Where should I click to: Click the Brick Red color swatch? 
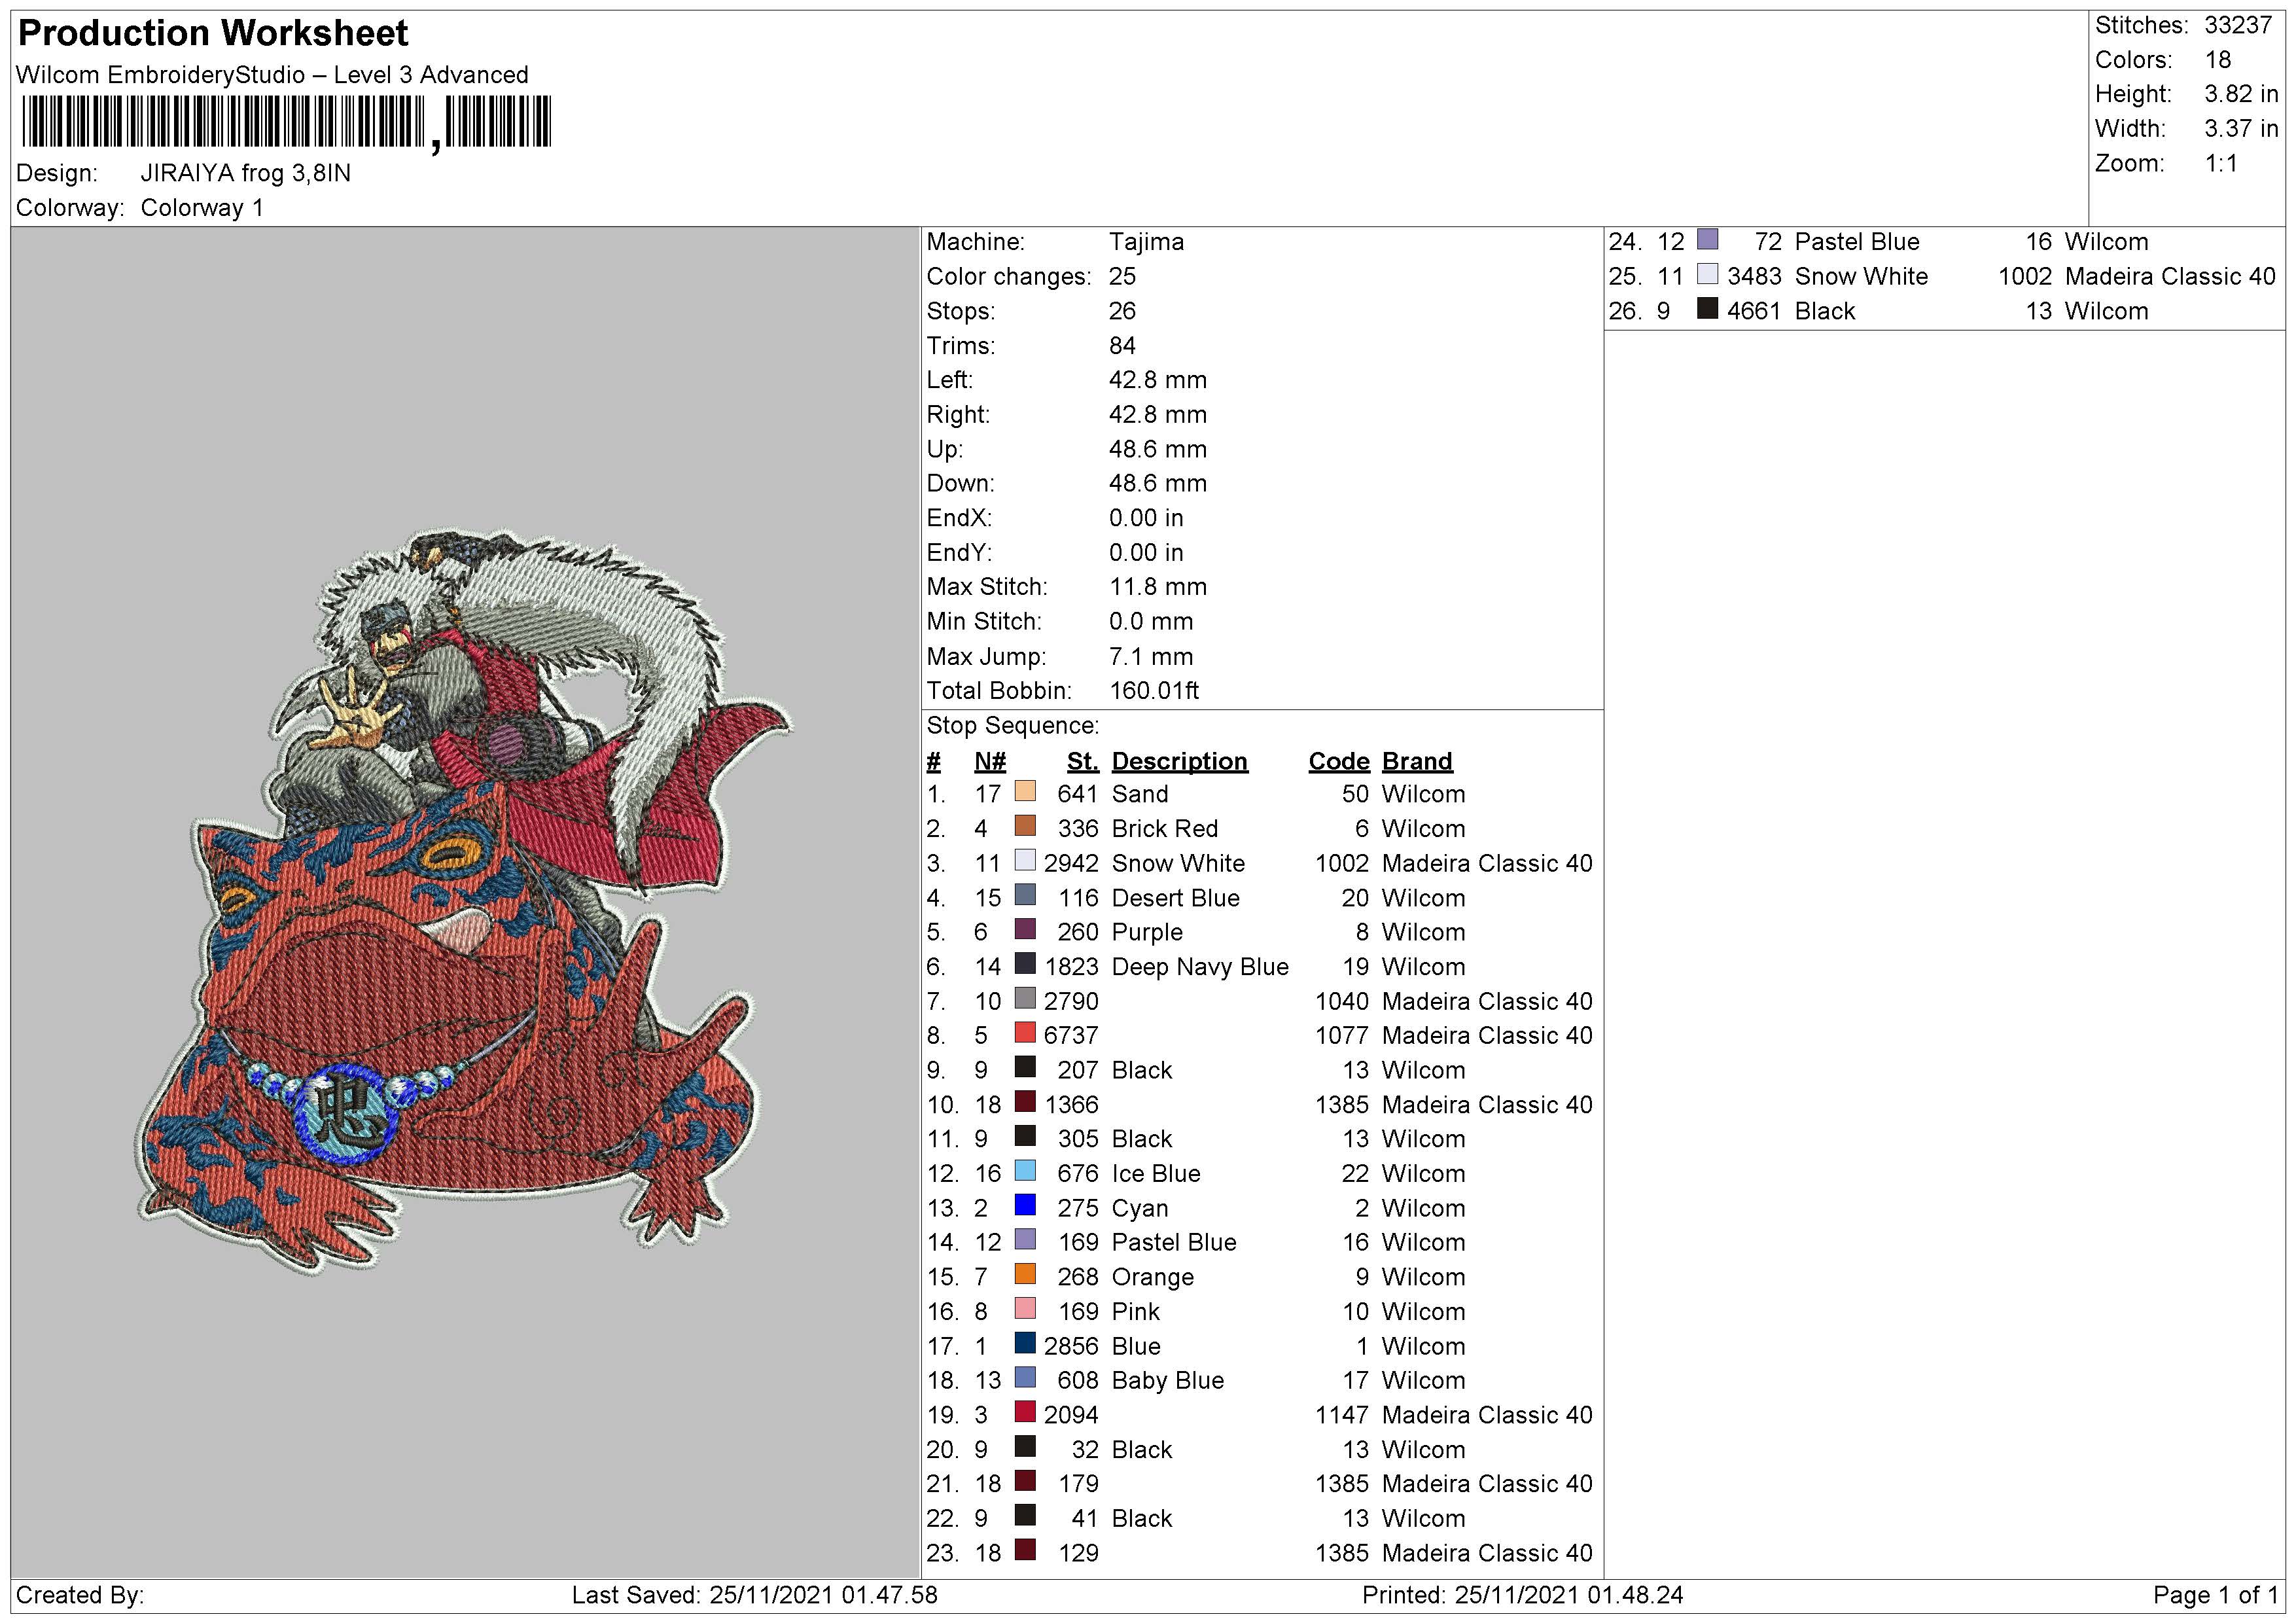click(1025, 826)
